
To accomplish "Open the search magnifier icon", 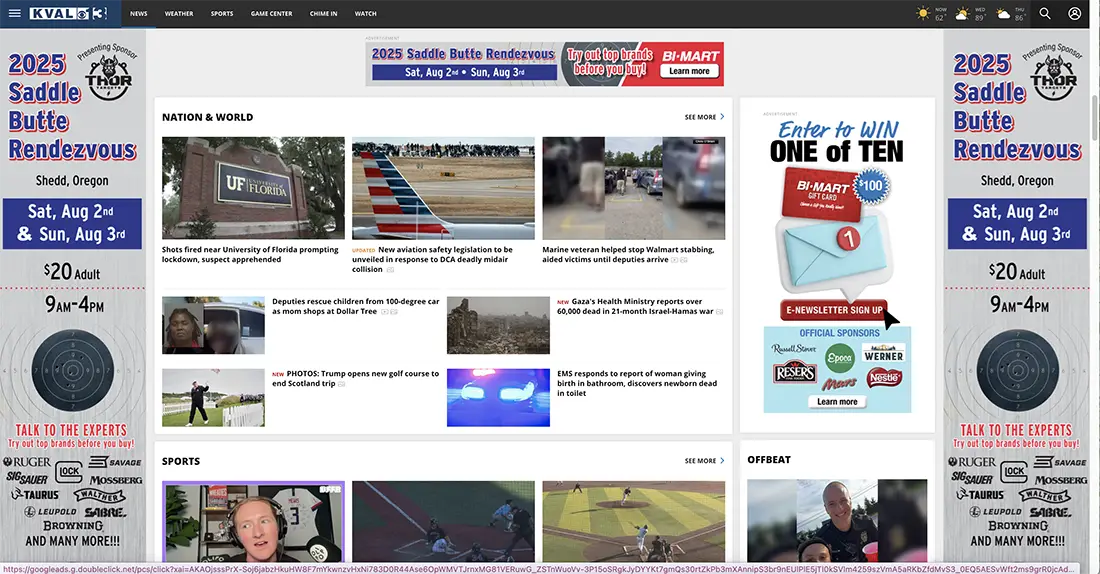I will [x=1045, y=13].
